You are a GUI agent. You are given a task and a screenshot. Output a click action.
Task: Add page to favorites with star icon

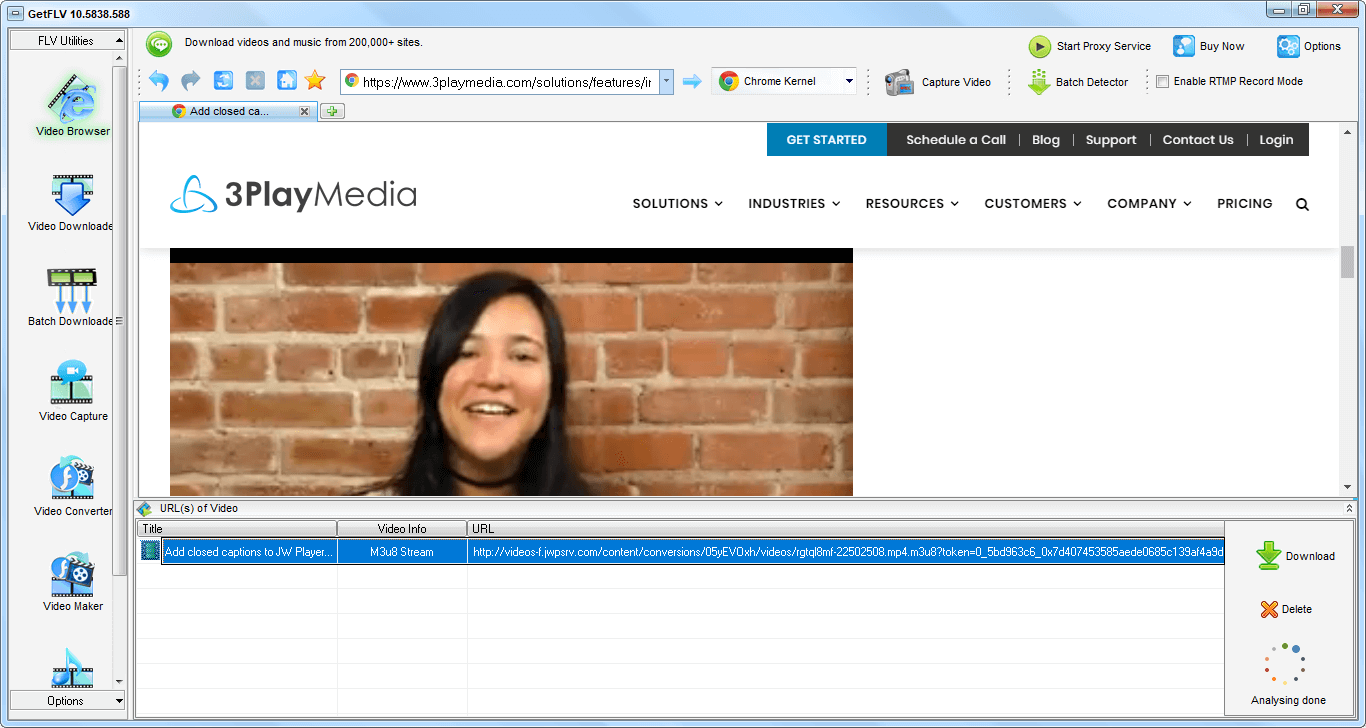[315, 81]
